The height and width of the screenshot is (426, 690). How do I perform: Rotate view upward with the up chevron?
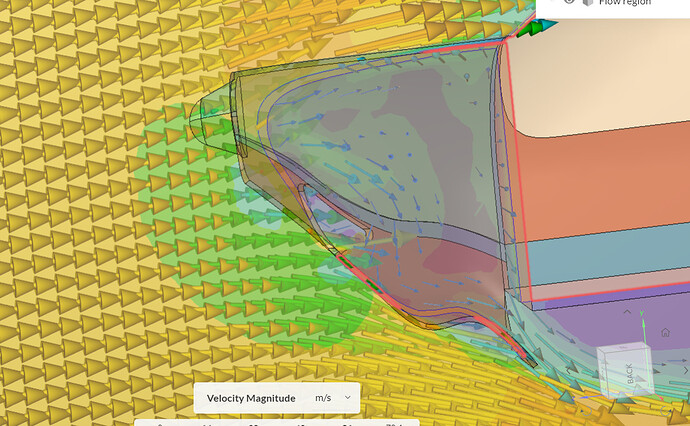pyautogui.click(x=627, y=312)
